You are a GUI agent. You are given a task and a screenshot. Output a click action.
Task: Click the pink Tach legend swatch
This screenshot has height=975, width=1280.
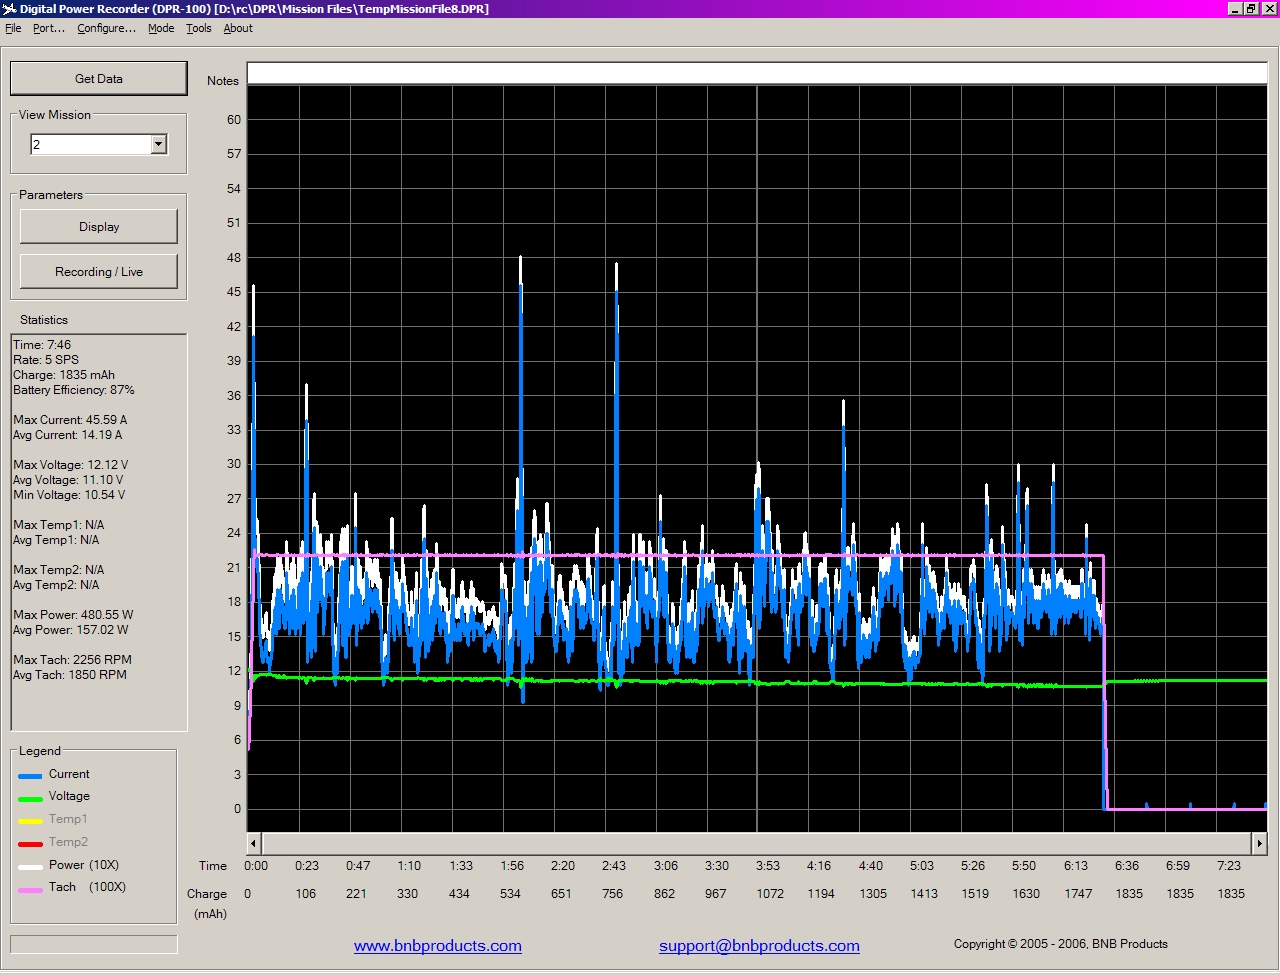pyautogui.click(x=30, y=889)
